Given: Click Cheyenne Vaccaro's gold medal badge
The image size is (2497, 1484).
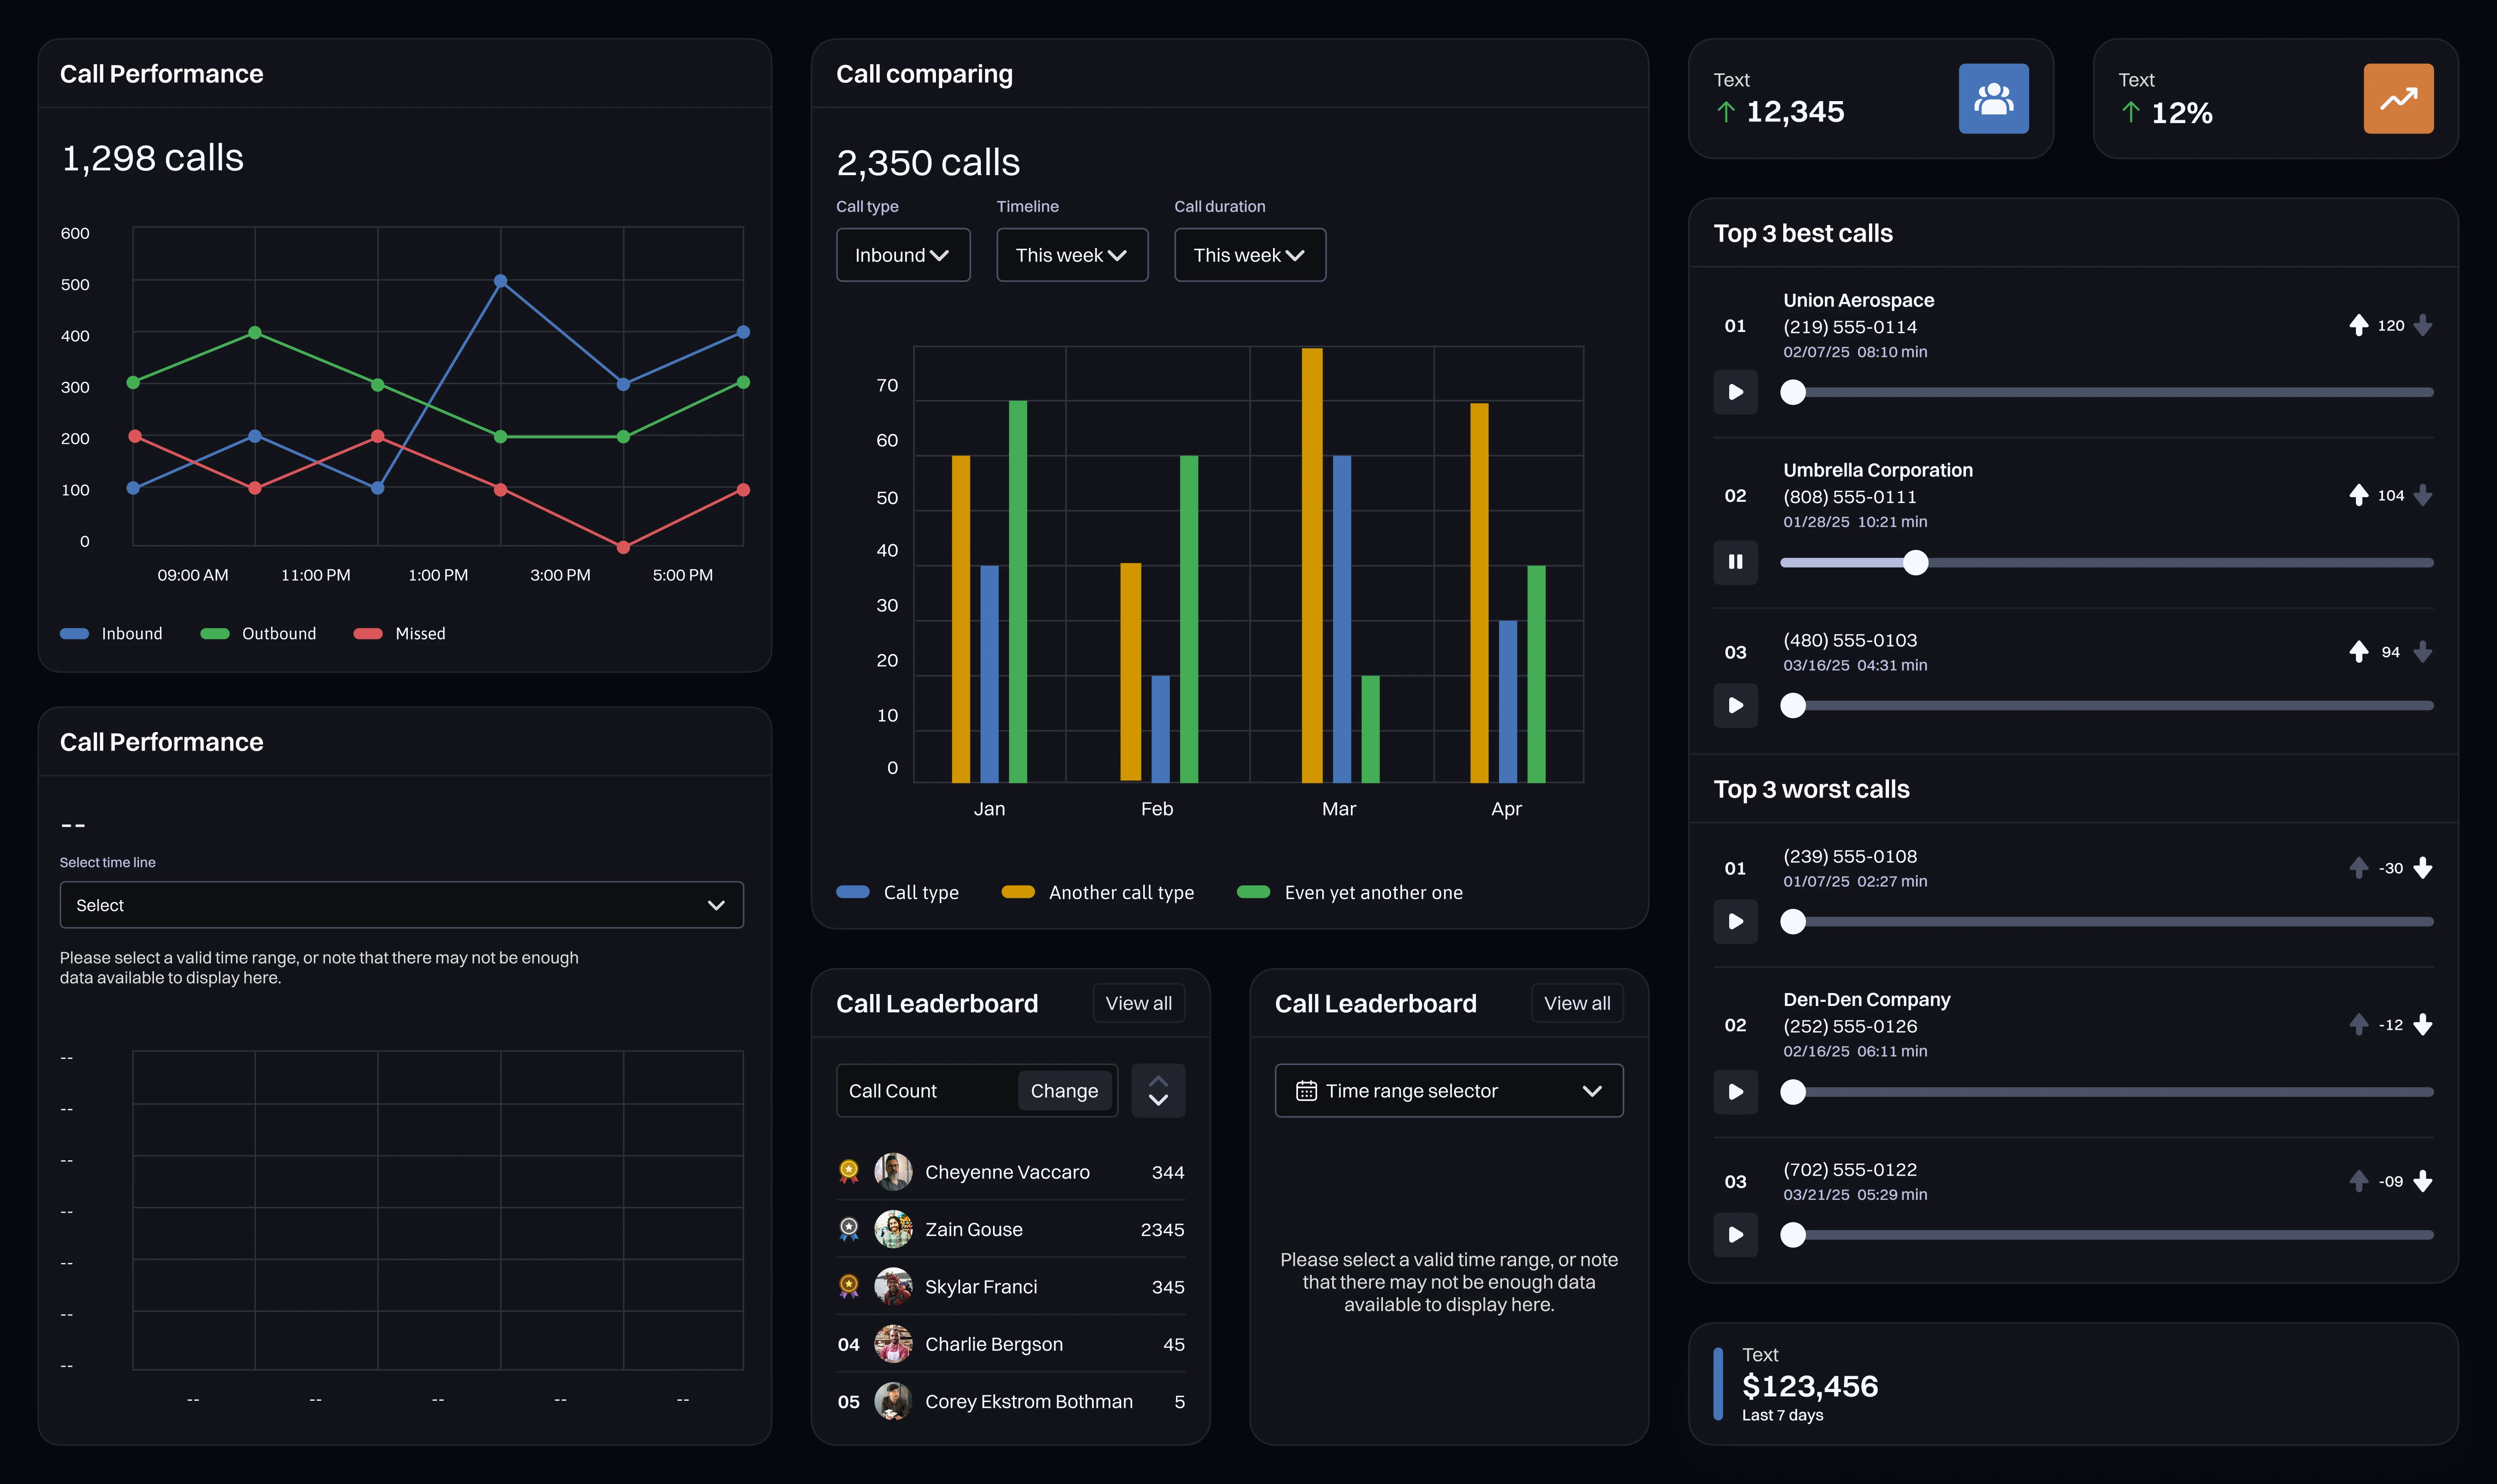Looking at the screenshot, I should [x=849, y=1171].
